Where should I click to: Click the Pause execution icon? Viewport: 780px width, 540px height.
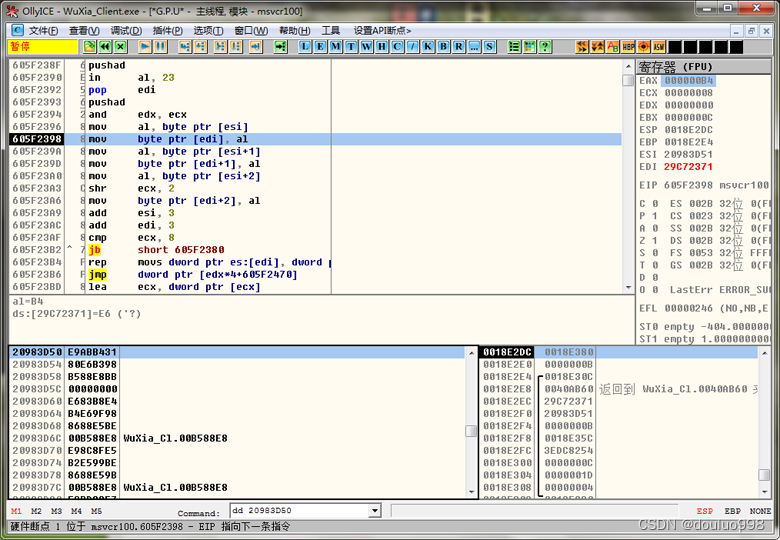click(x=160, y=47)
